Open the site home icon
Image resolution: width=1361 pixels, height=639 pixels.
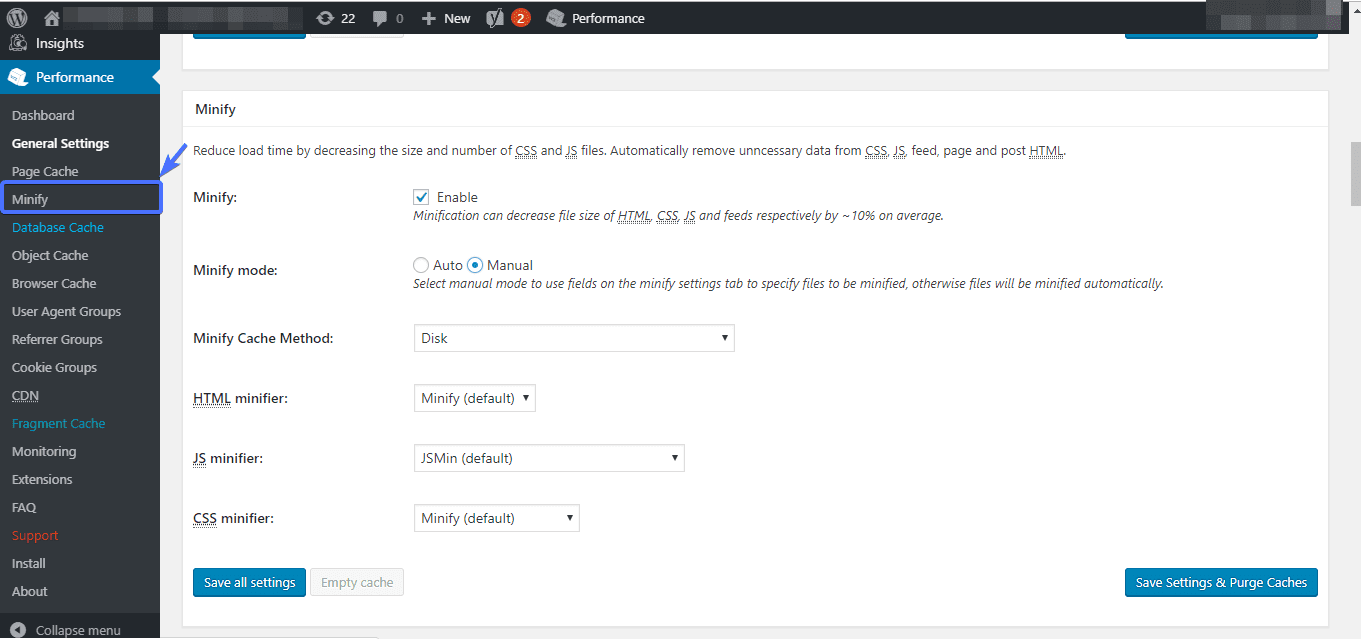tap(53, 18)
